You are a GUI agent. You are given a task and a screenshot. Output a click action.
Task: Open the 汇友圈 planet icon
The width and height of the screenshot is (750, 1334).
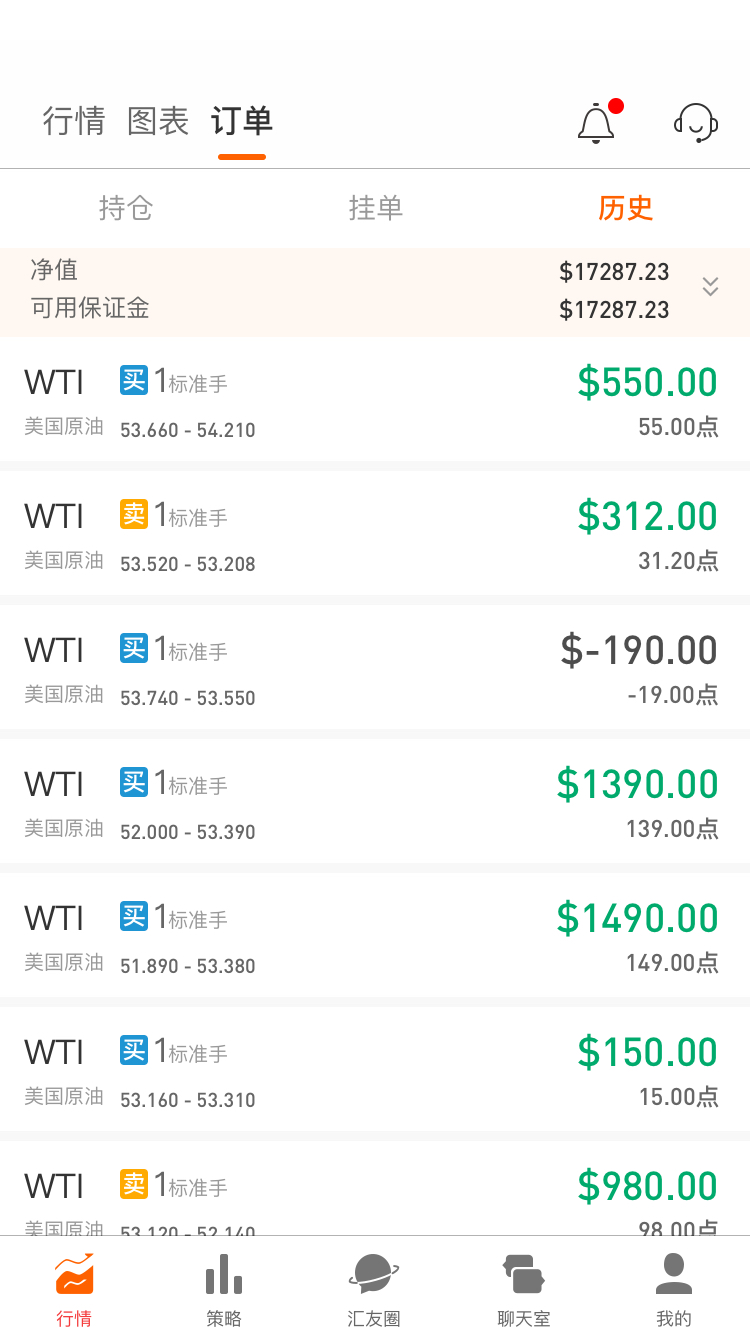[x=374, y=1275]
